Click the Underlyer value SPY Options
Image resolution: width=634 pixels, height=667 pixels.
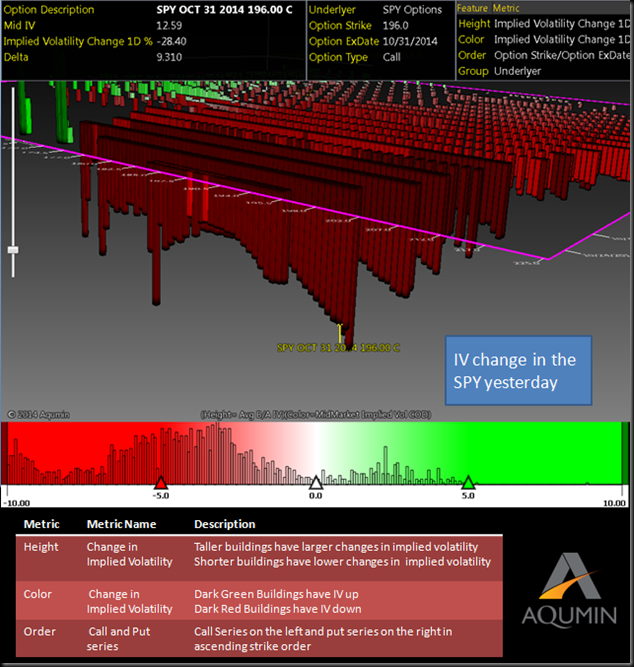pyautogui.click(x=412, y=10)
